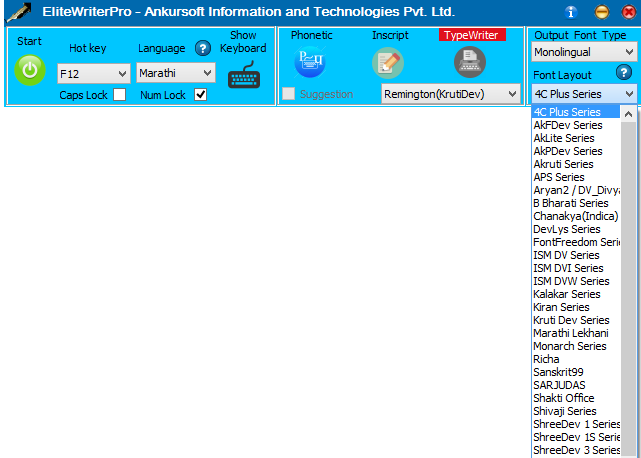The image size is (641, 458).
Task: Choose 4C Plus Series in the list
Action: click(x=576, y=112)
